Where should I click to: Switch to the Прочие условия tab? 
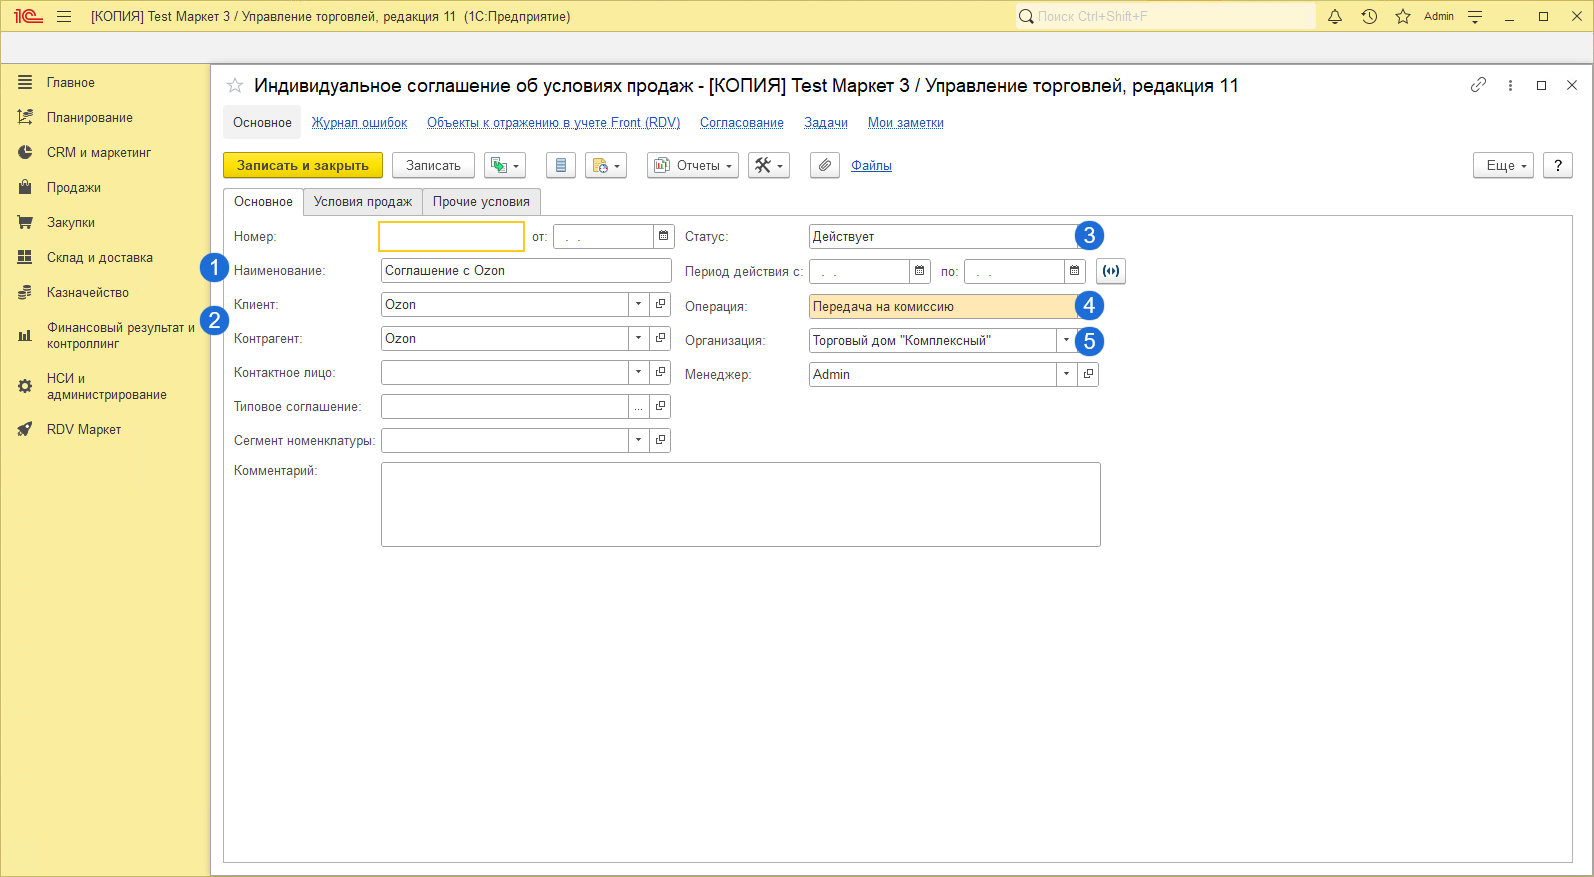(481, 202)
